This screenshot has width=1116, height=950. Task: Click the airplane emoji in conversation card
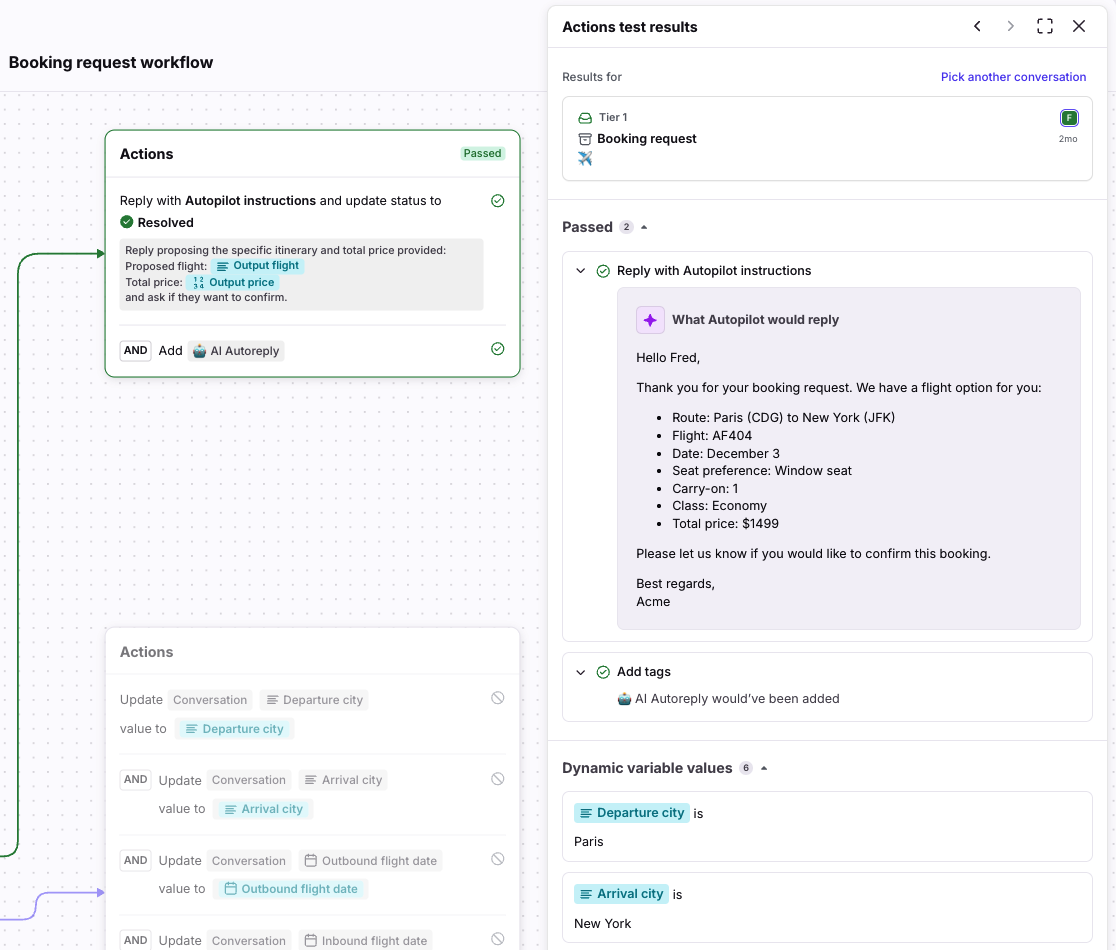pos(585,159)
